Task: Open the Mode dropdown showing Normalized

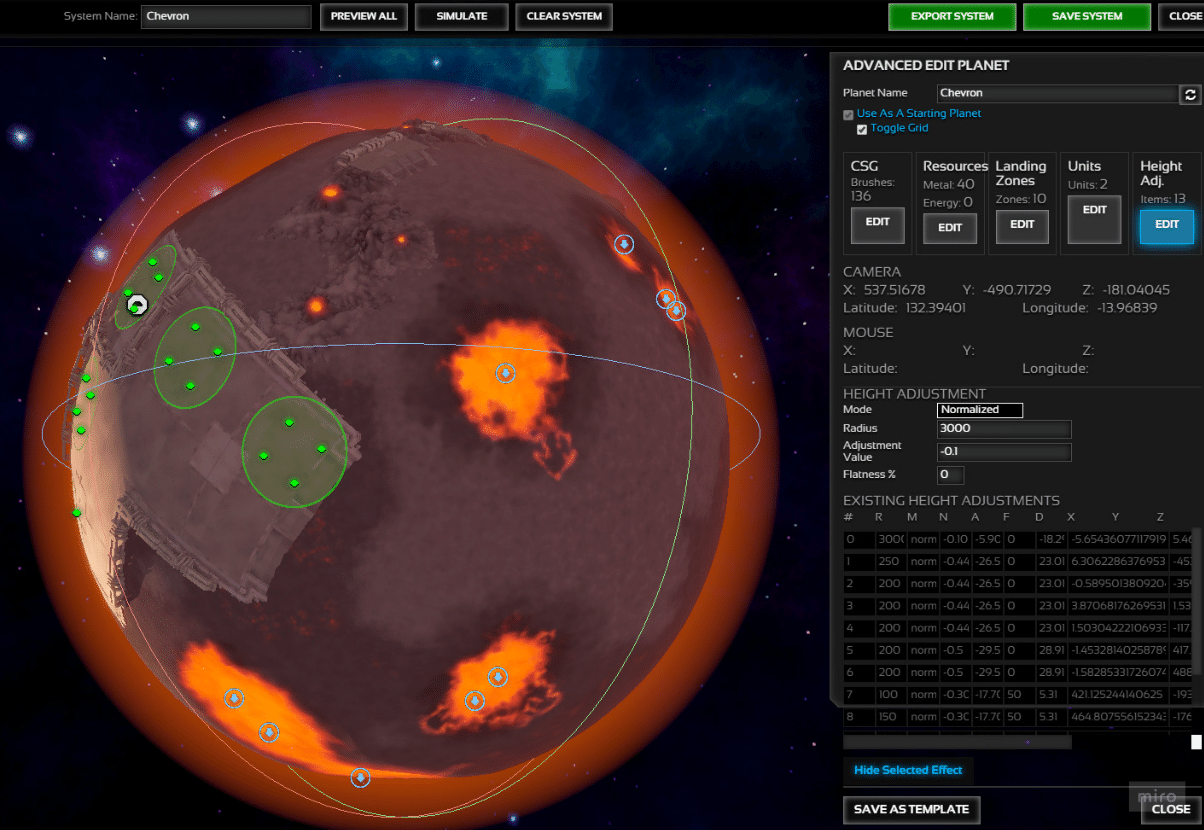Action: (x=980, y=410)
